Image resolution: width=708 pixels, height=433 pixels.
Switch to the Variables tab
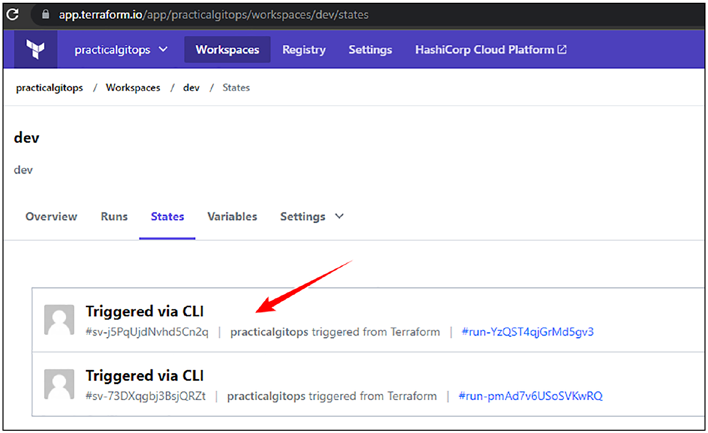coord(232,216)
